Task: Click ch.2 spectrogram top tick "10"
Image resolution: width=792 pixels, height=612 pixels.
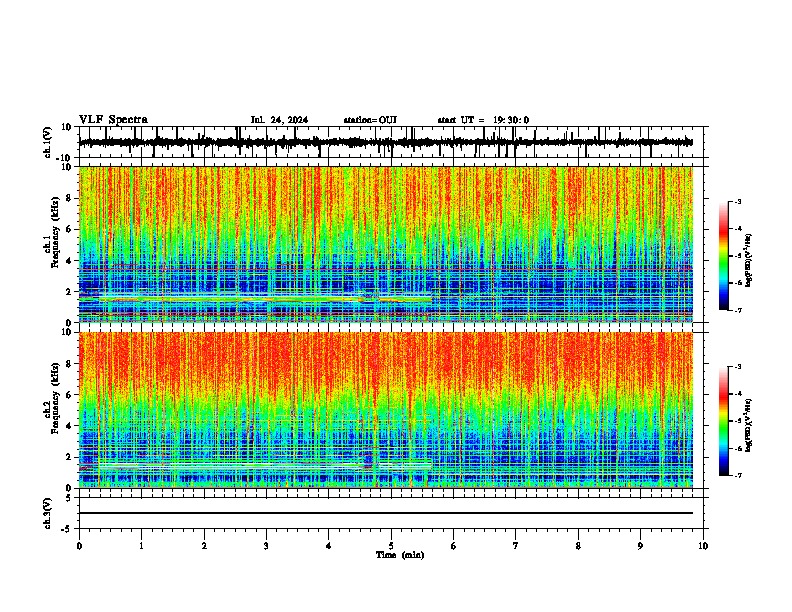Action: click(67, 332)
